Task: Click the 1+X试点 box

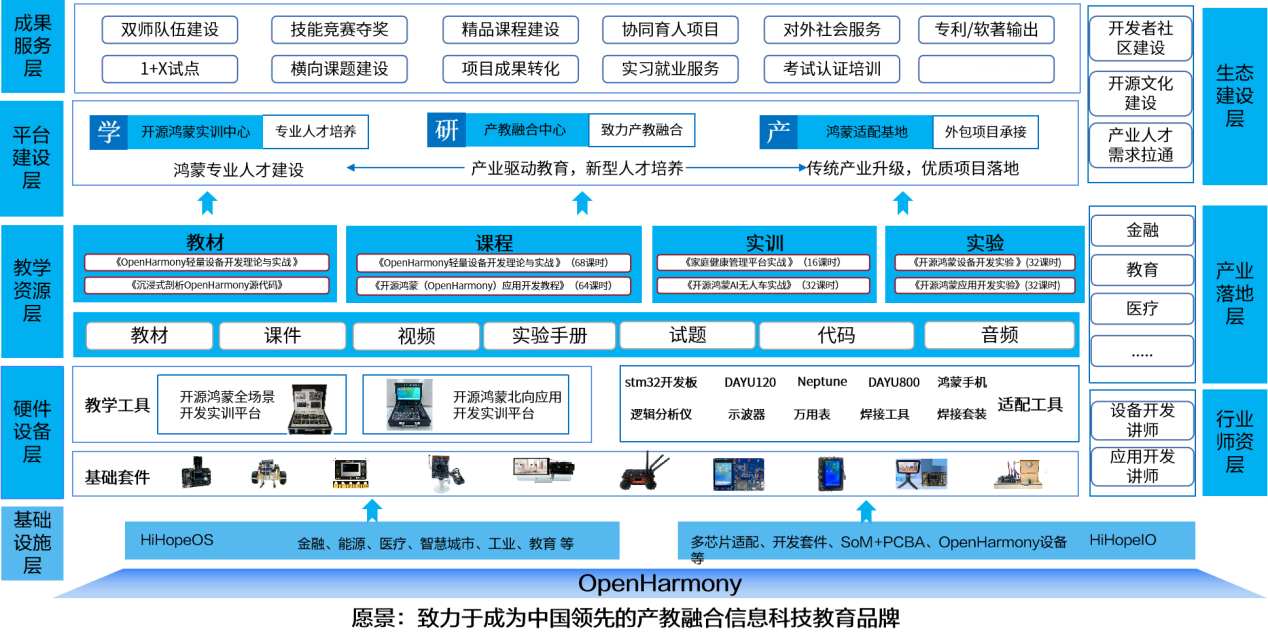Action: coord(170,69)
